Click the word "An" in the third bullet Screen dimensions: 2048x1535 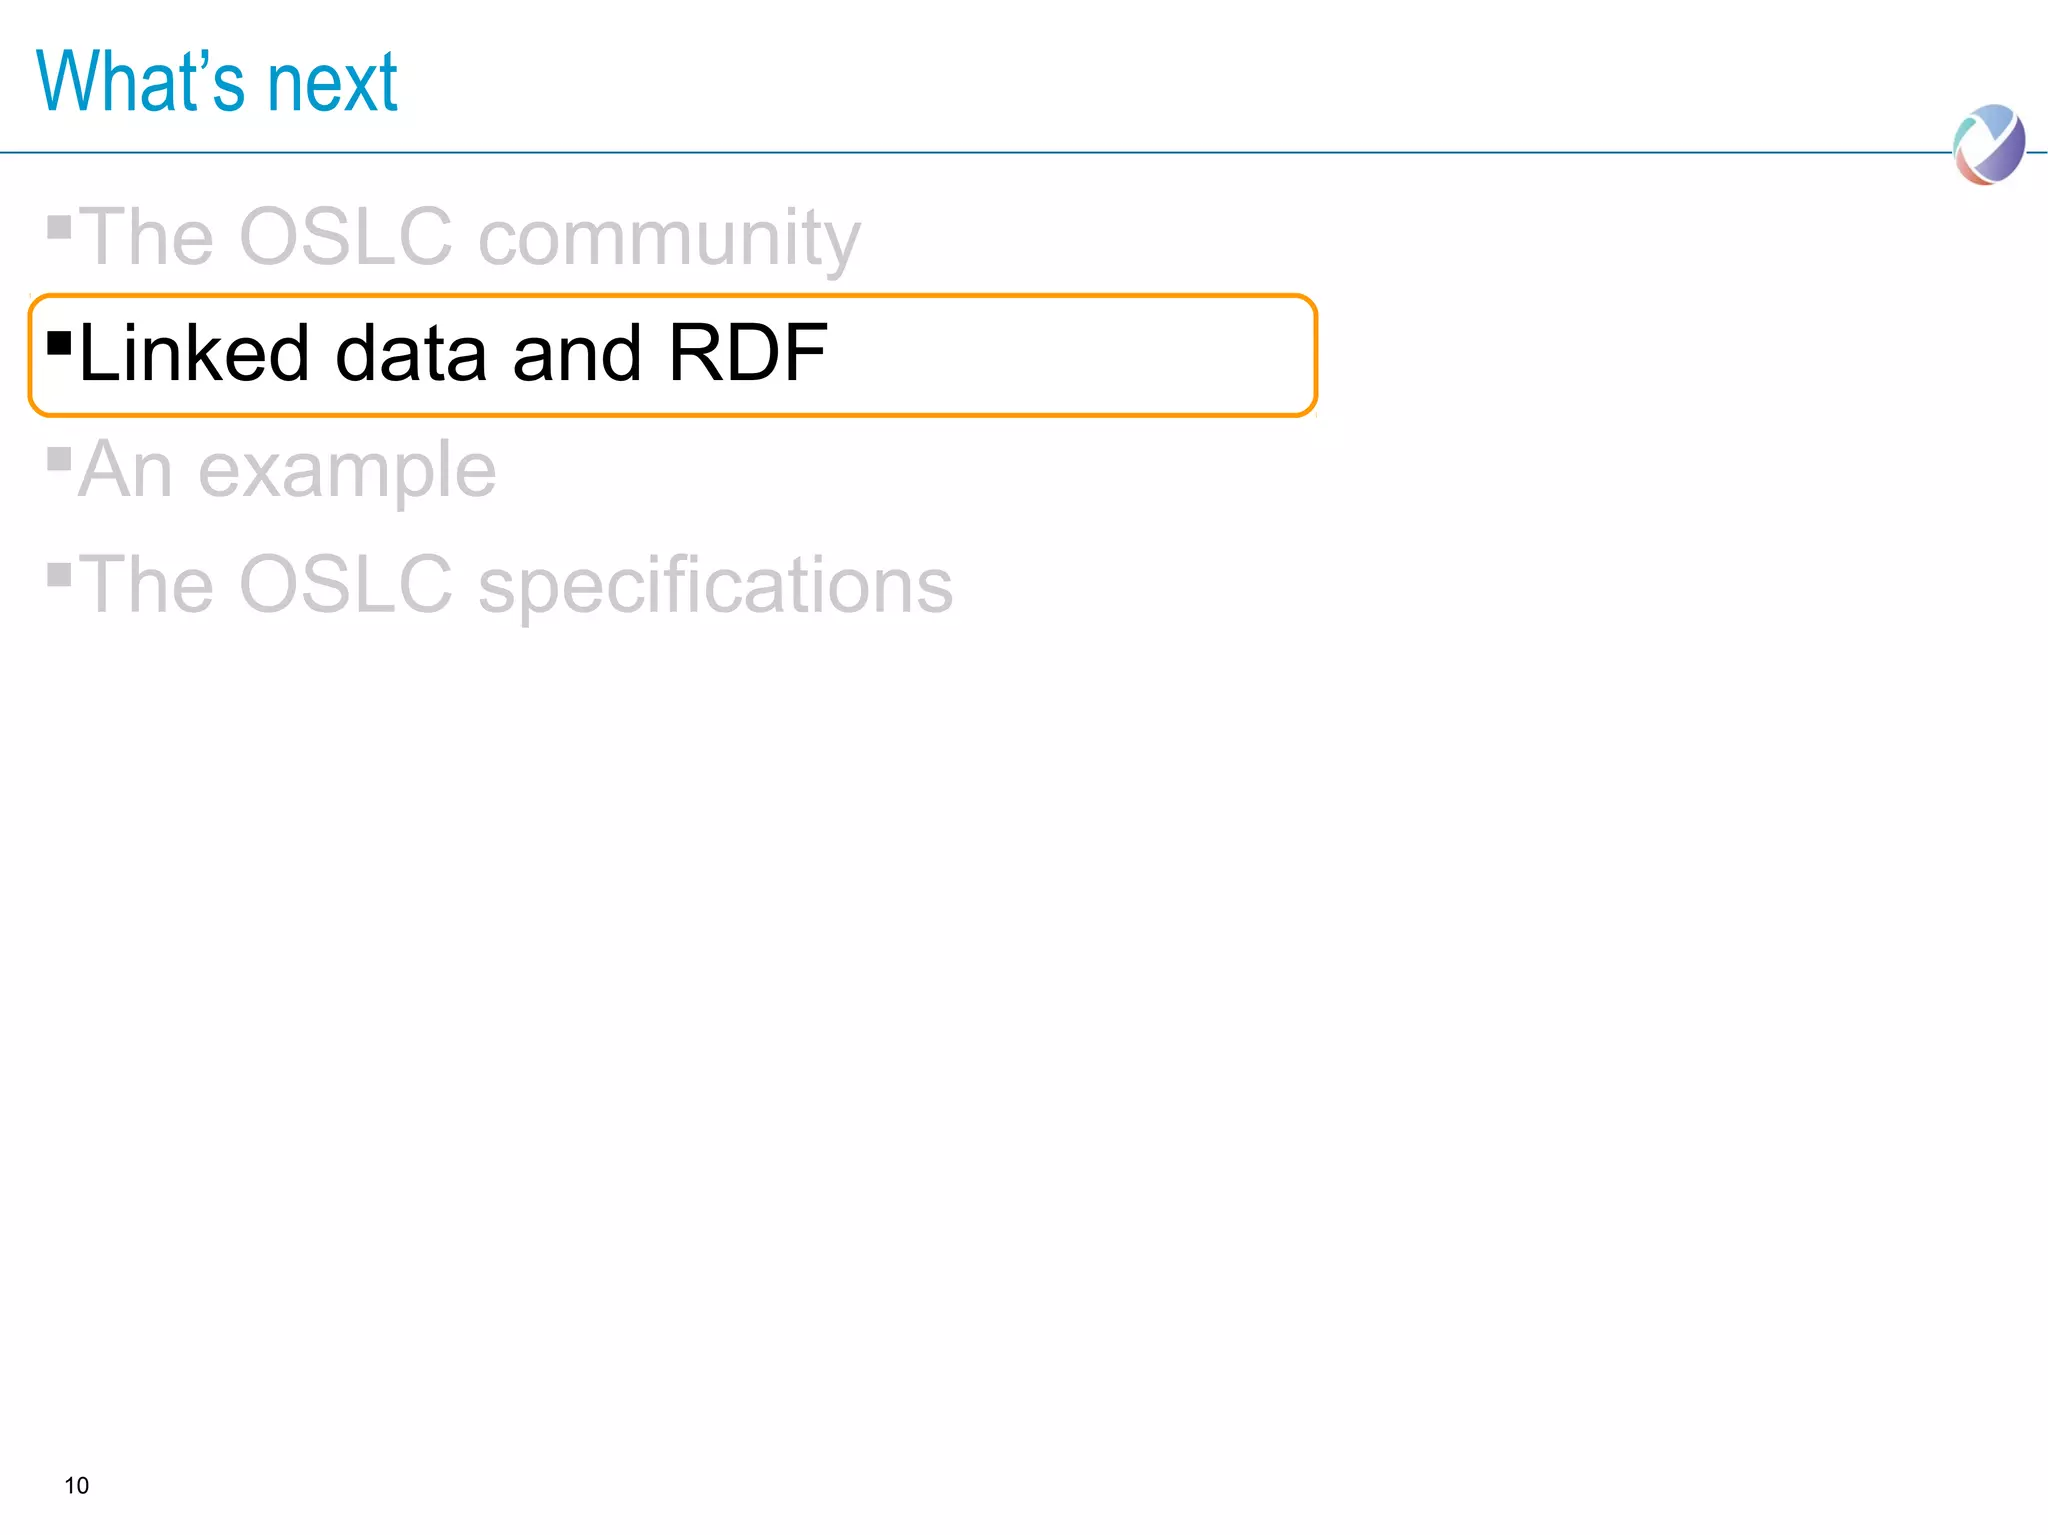[126, 469]
